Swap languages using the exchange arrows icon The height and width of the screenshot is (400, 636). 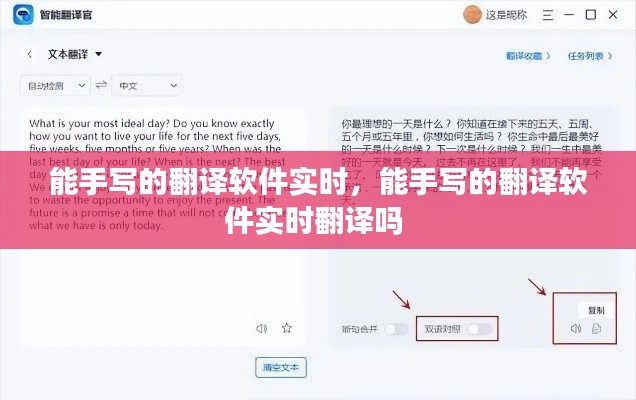click(x=101, y=85)
